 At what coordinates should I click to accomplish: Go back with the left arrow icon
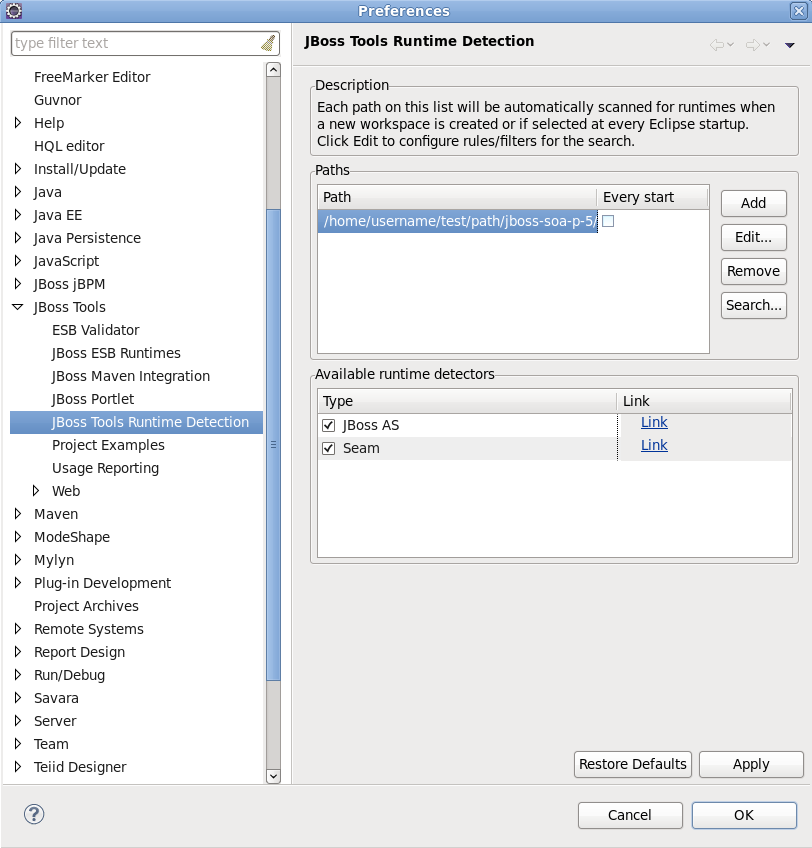pos(717,45)
